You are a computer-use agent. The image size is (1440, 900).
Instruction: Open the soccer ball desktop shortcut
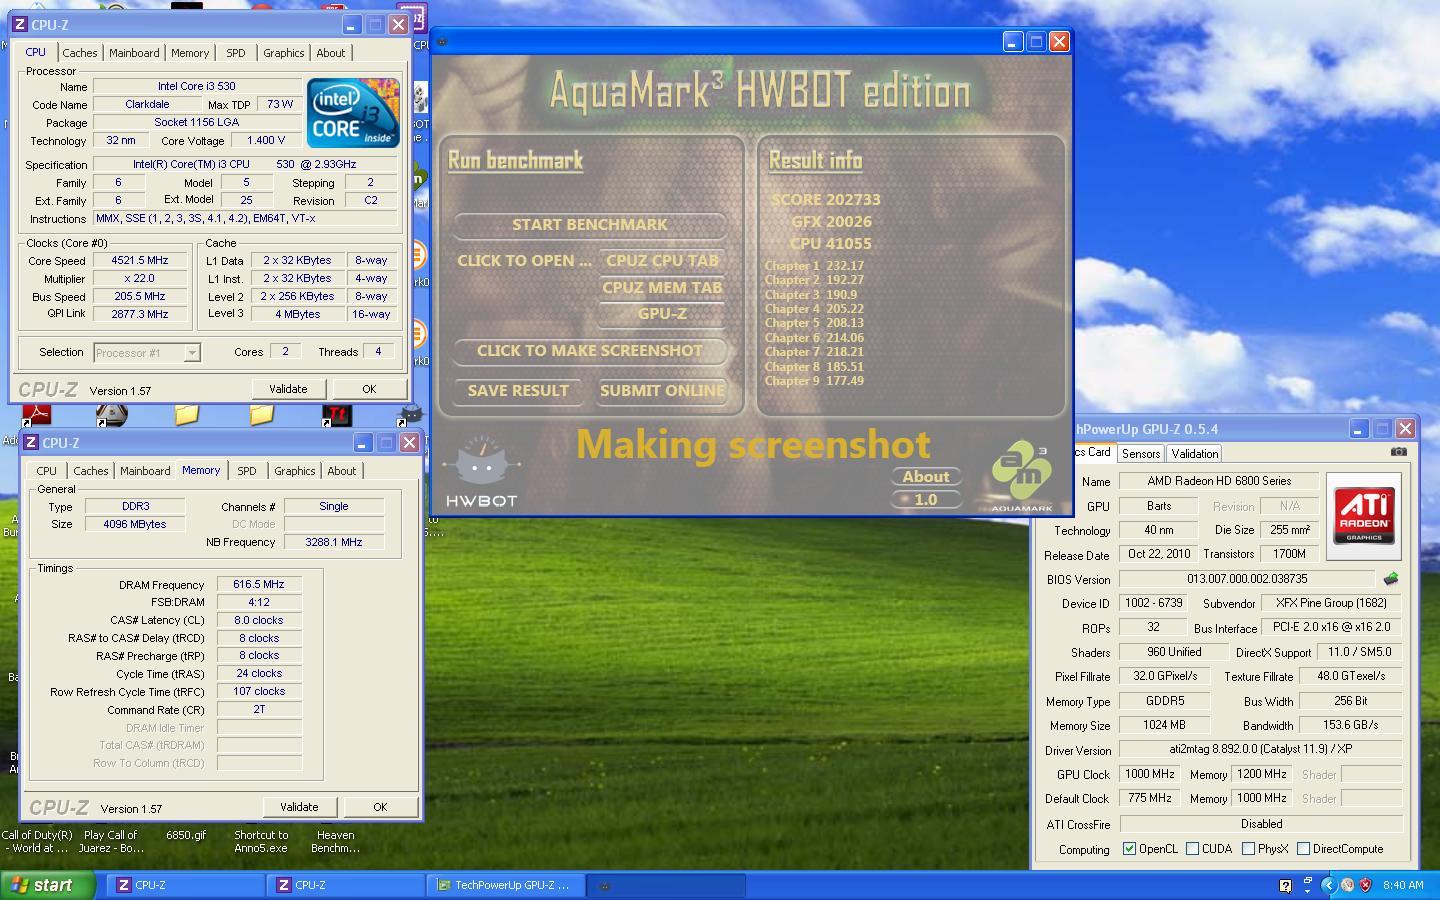pyautogui.click(x=111, y=414)
